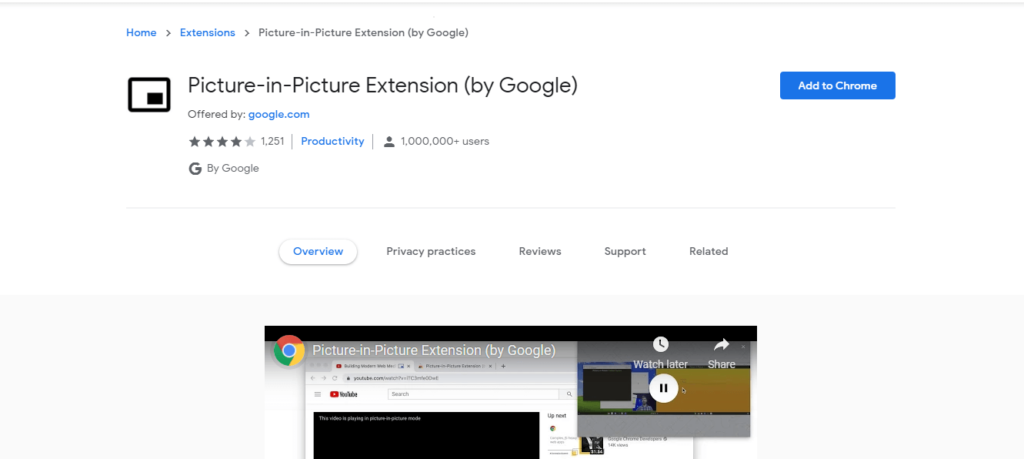Click the search field inside video preview
The image size is (1024, 459).
(x=473, y=394)
